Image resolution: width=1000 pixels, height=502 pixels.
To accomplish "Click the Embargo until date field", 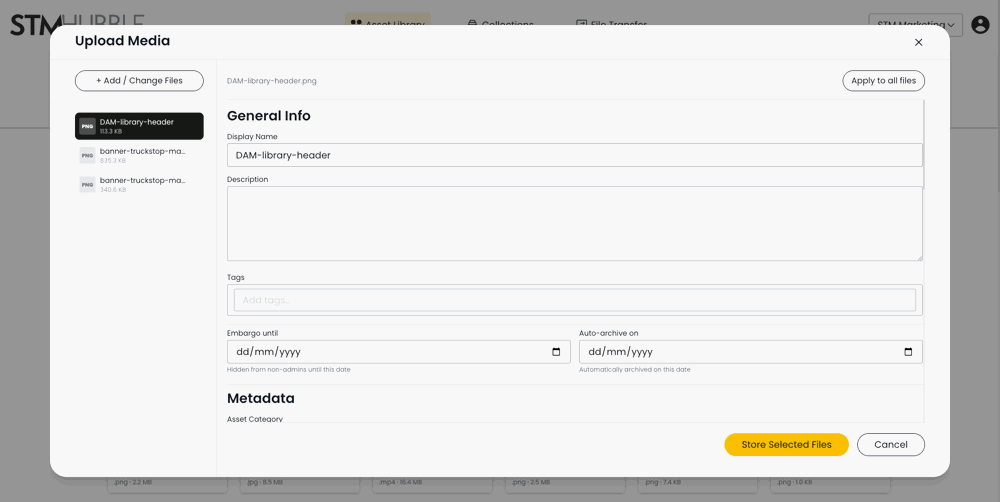I will click(x=399, y=351).
